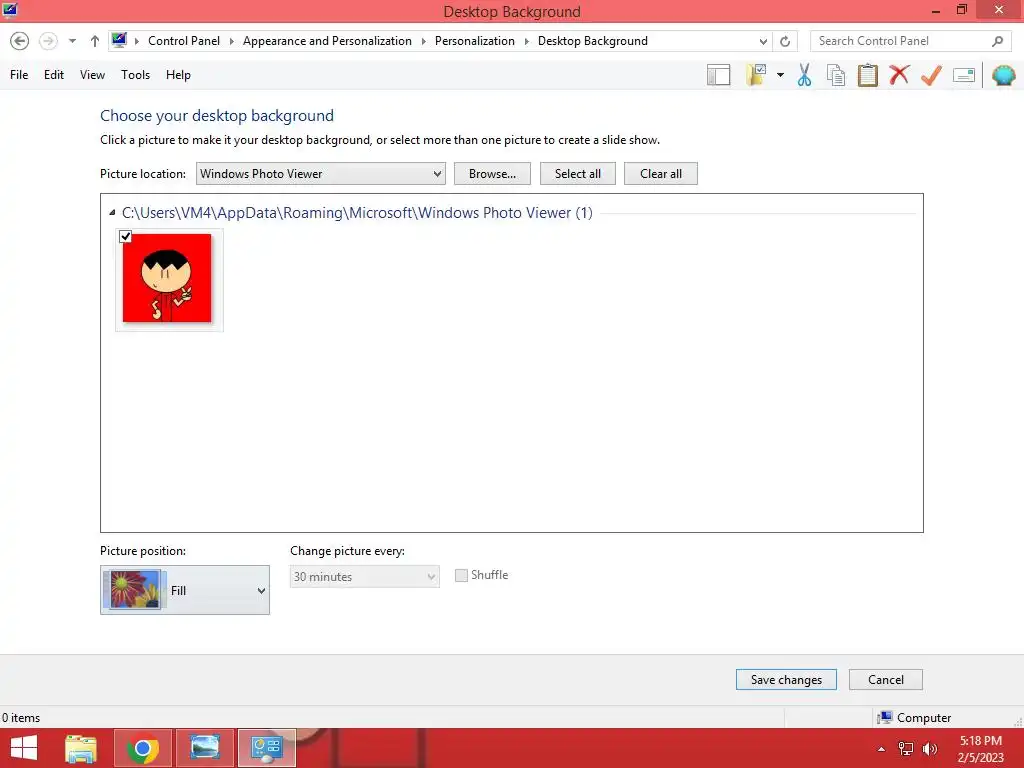Click the Start button on taskbar

(x=24, y=748)
